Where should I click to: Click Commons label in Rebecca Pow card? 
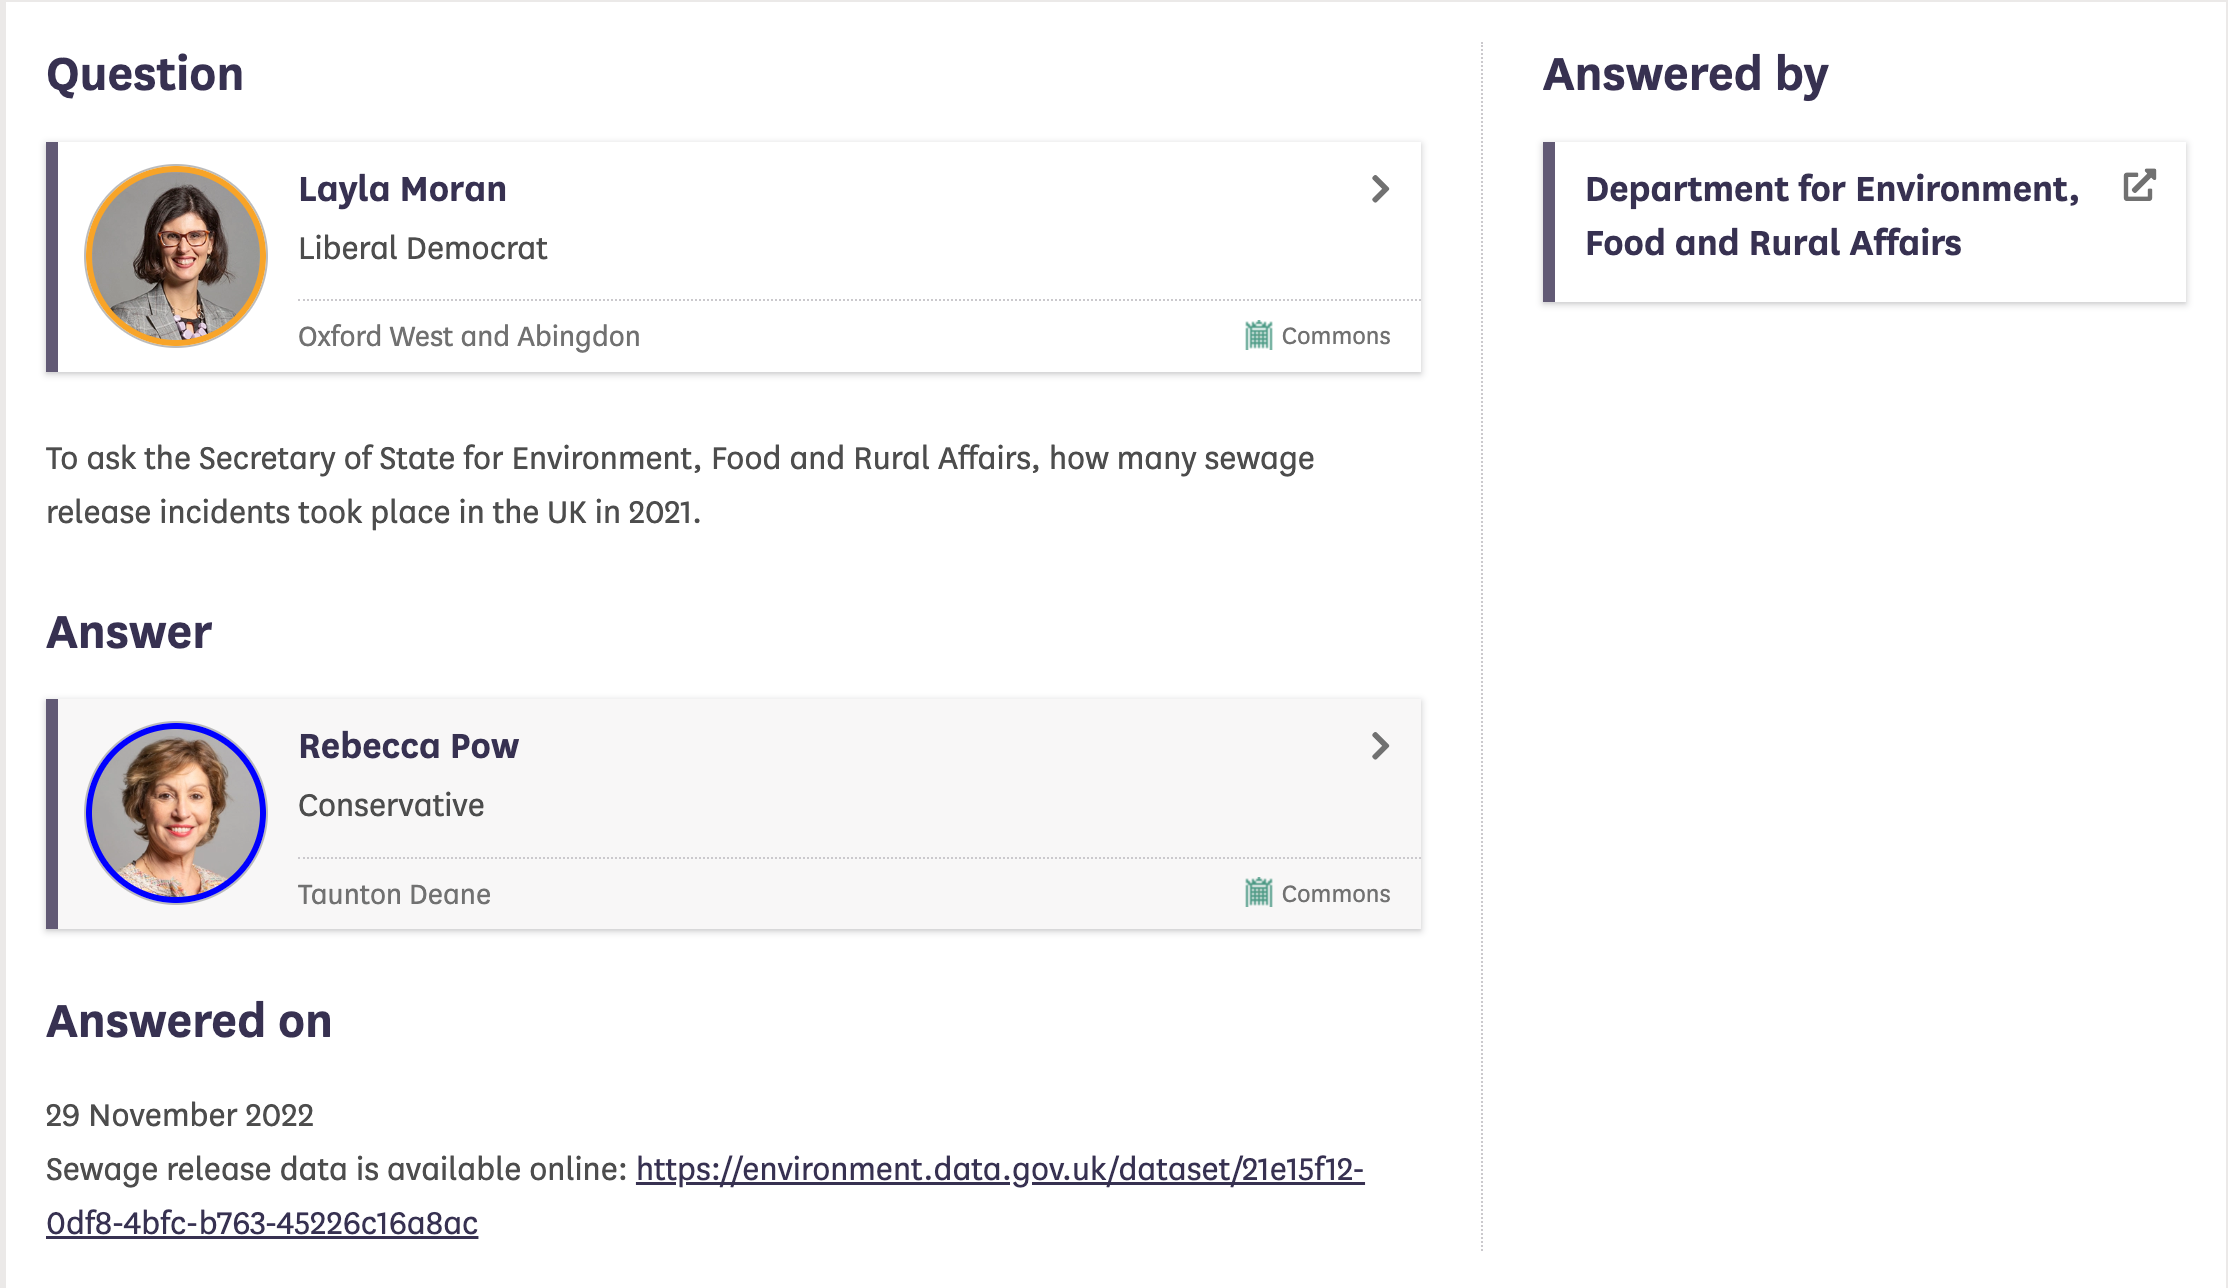1335,894
